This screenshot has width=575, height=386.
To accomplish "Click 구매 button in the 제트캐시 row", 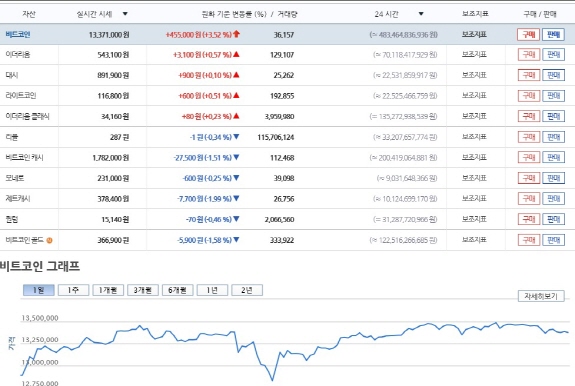I will point(528,199).
